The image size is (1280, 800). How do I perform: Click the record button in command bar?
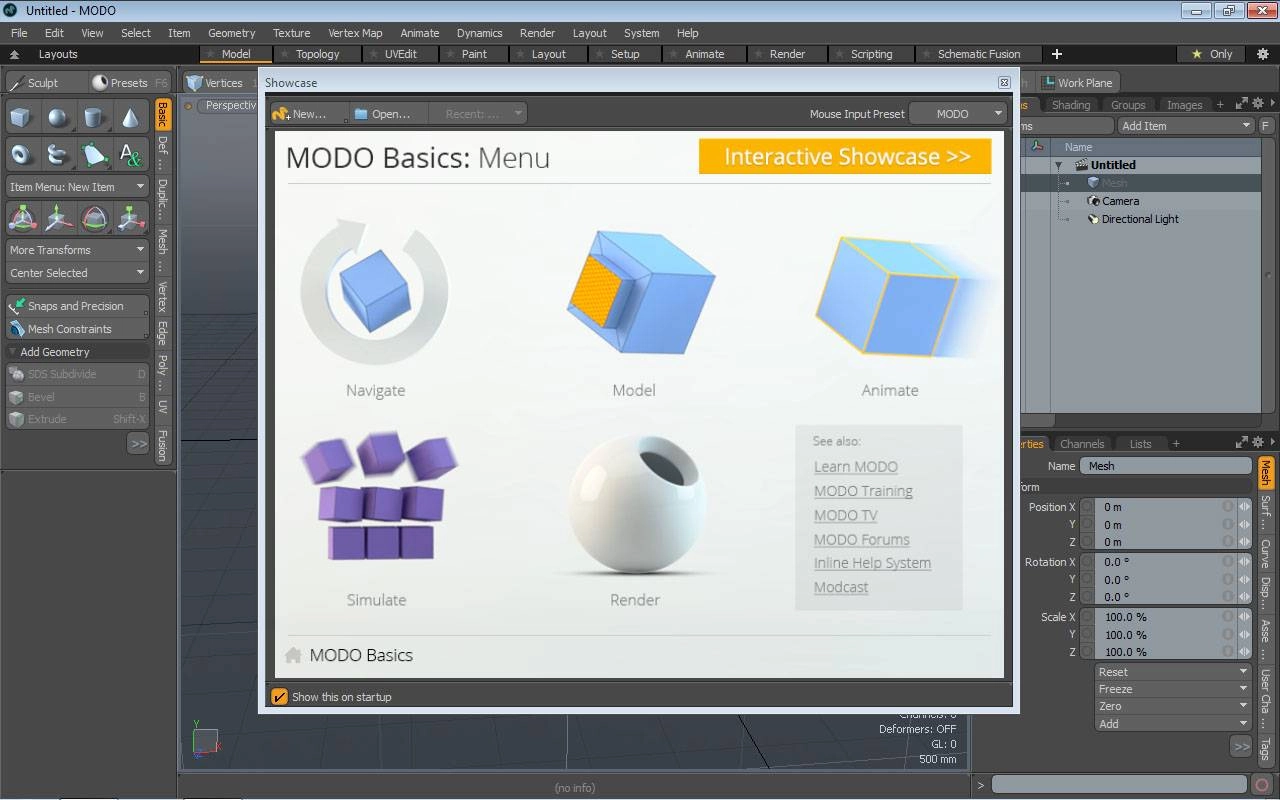[x=1262, y=785]
